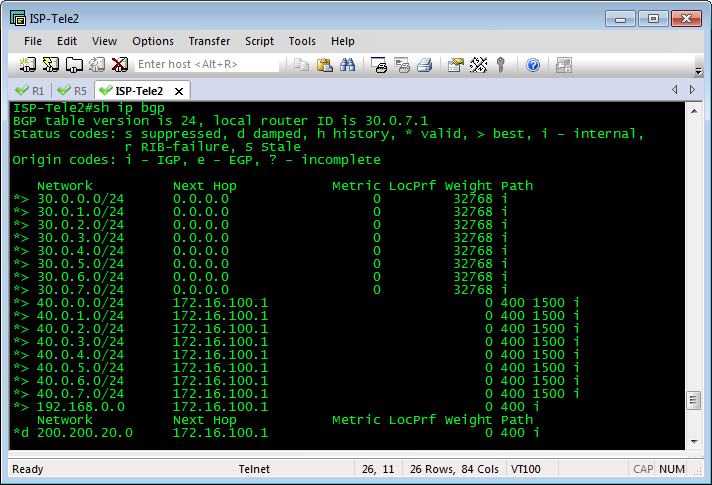Close the ISP-Tele2 tab with X
712x485 pixels.
pyautogui.click(x=179, y=91)
